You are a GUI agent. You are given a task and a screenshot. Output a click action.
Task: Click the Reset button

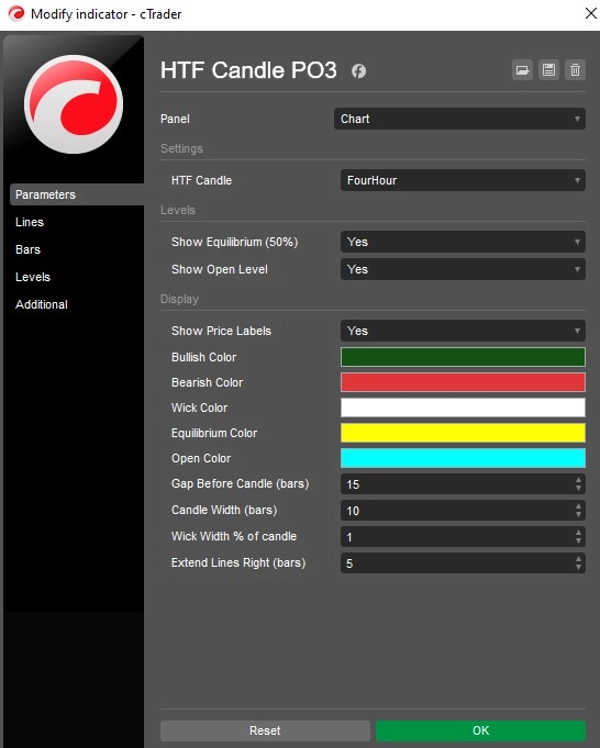(265, 730)
